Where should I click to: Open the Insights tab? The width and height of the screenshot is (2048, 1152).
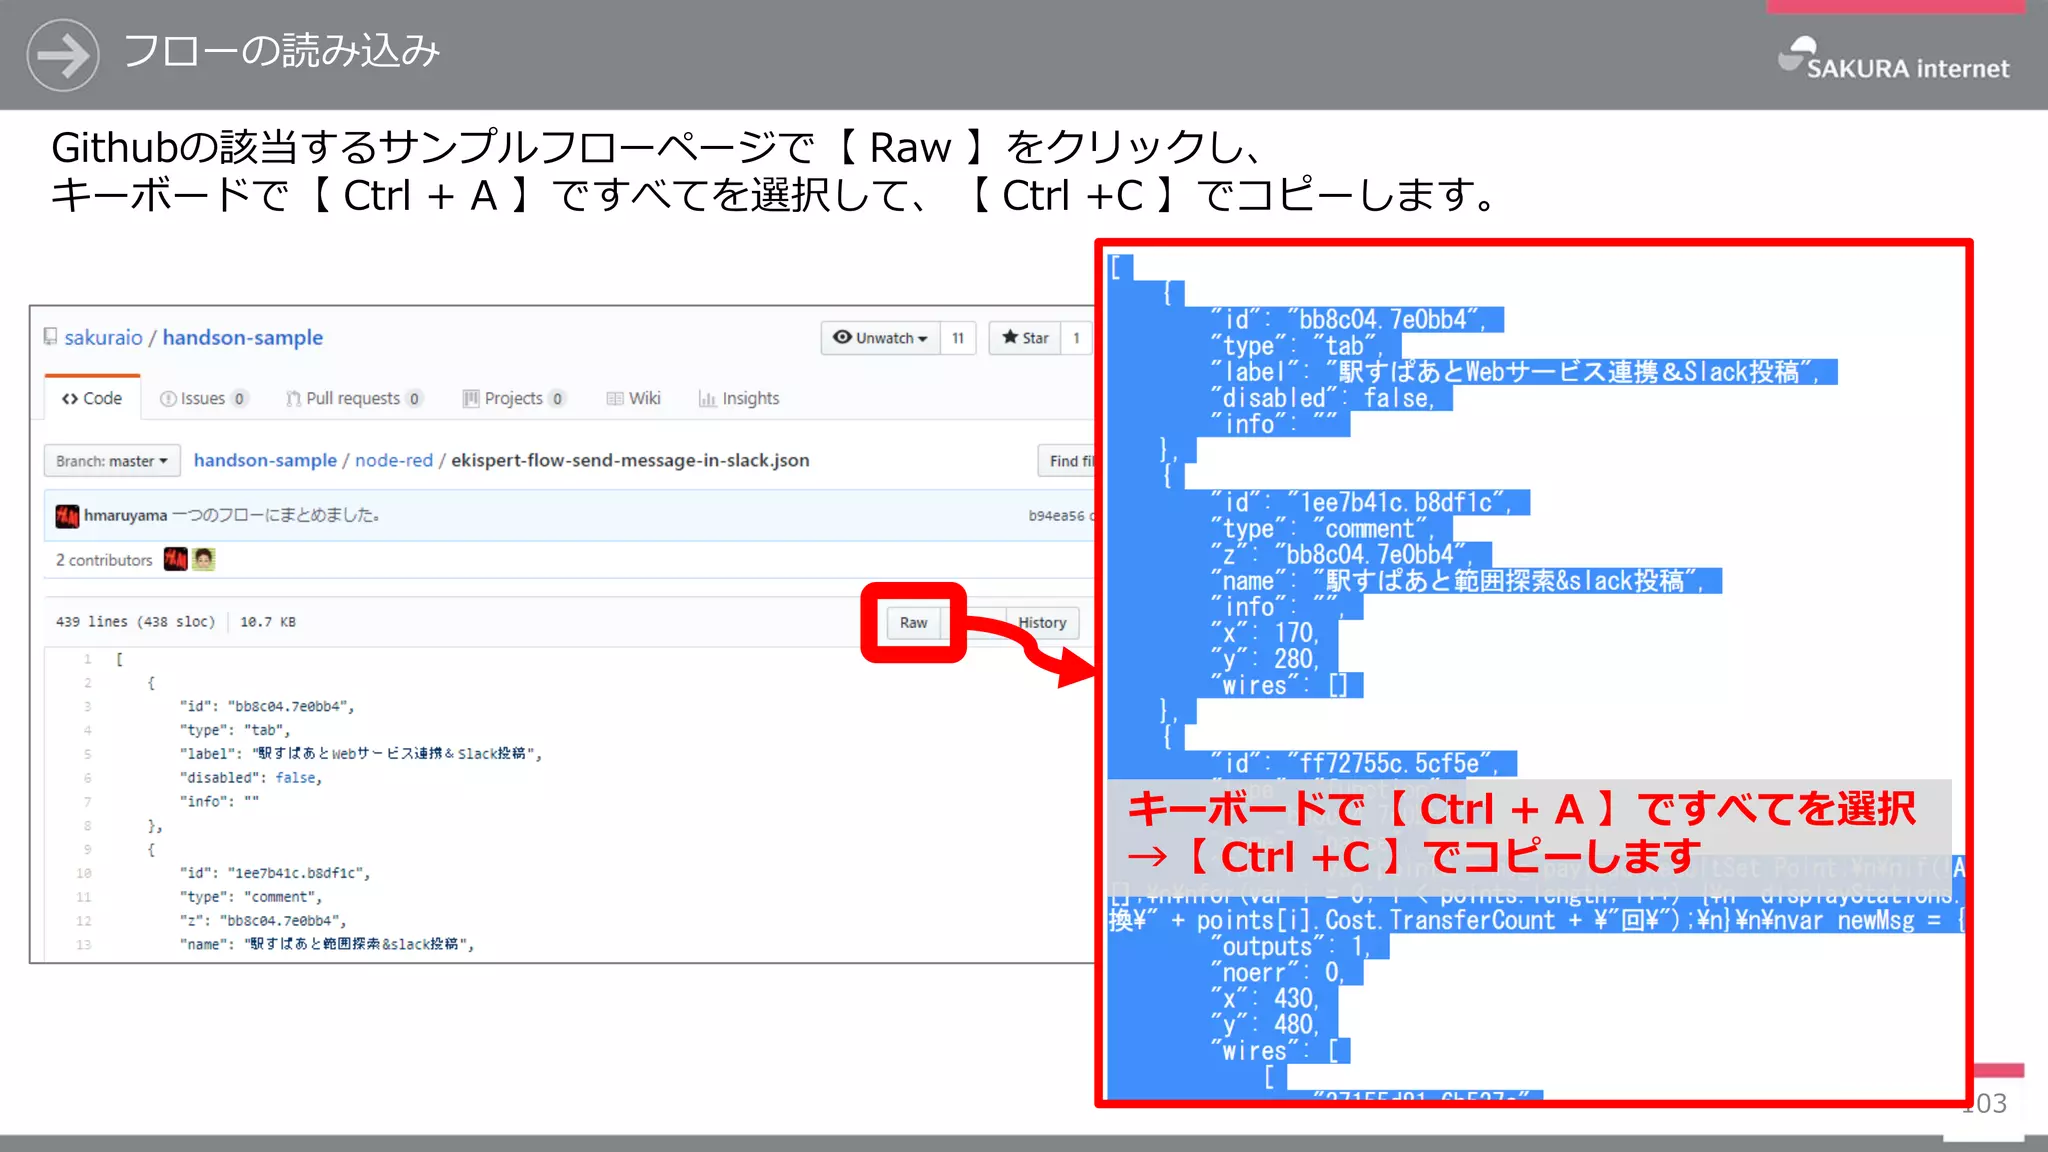[739, 398]
